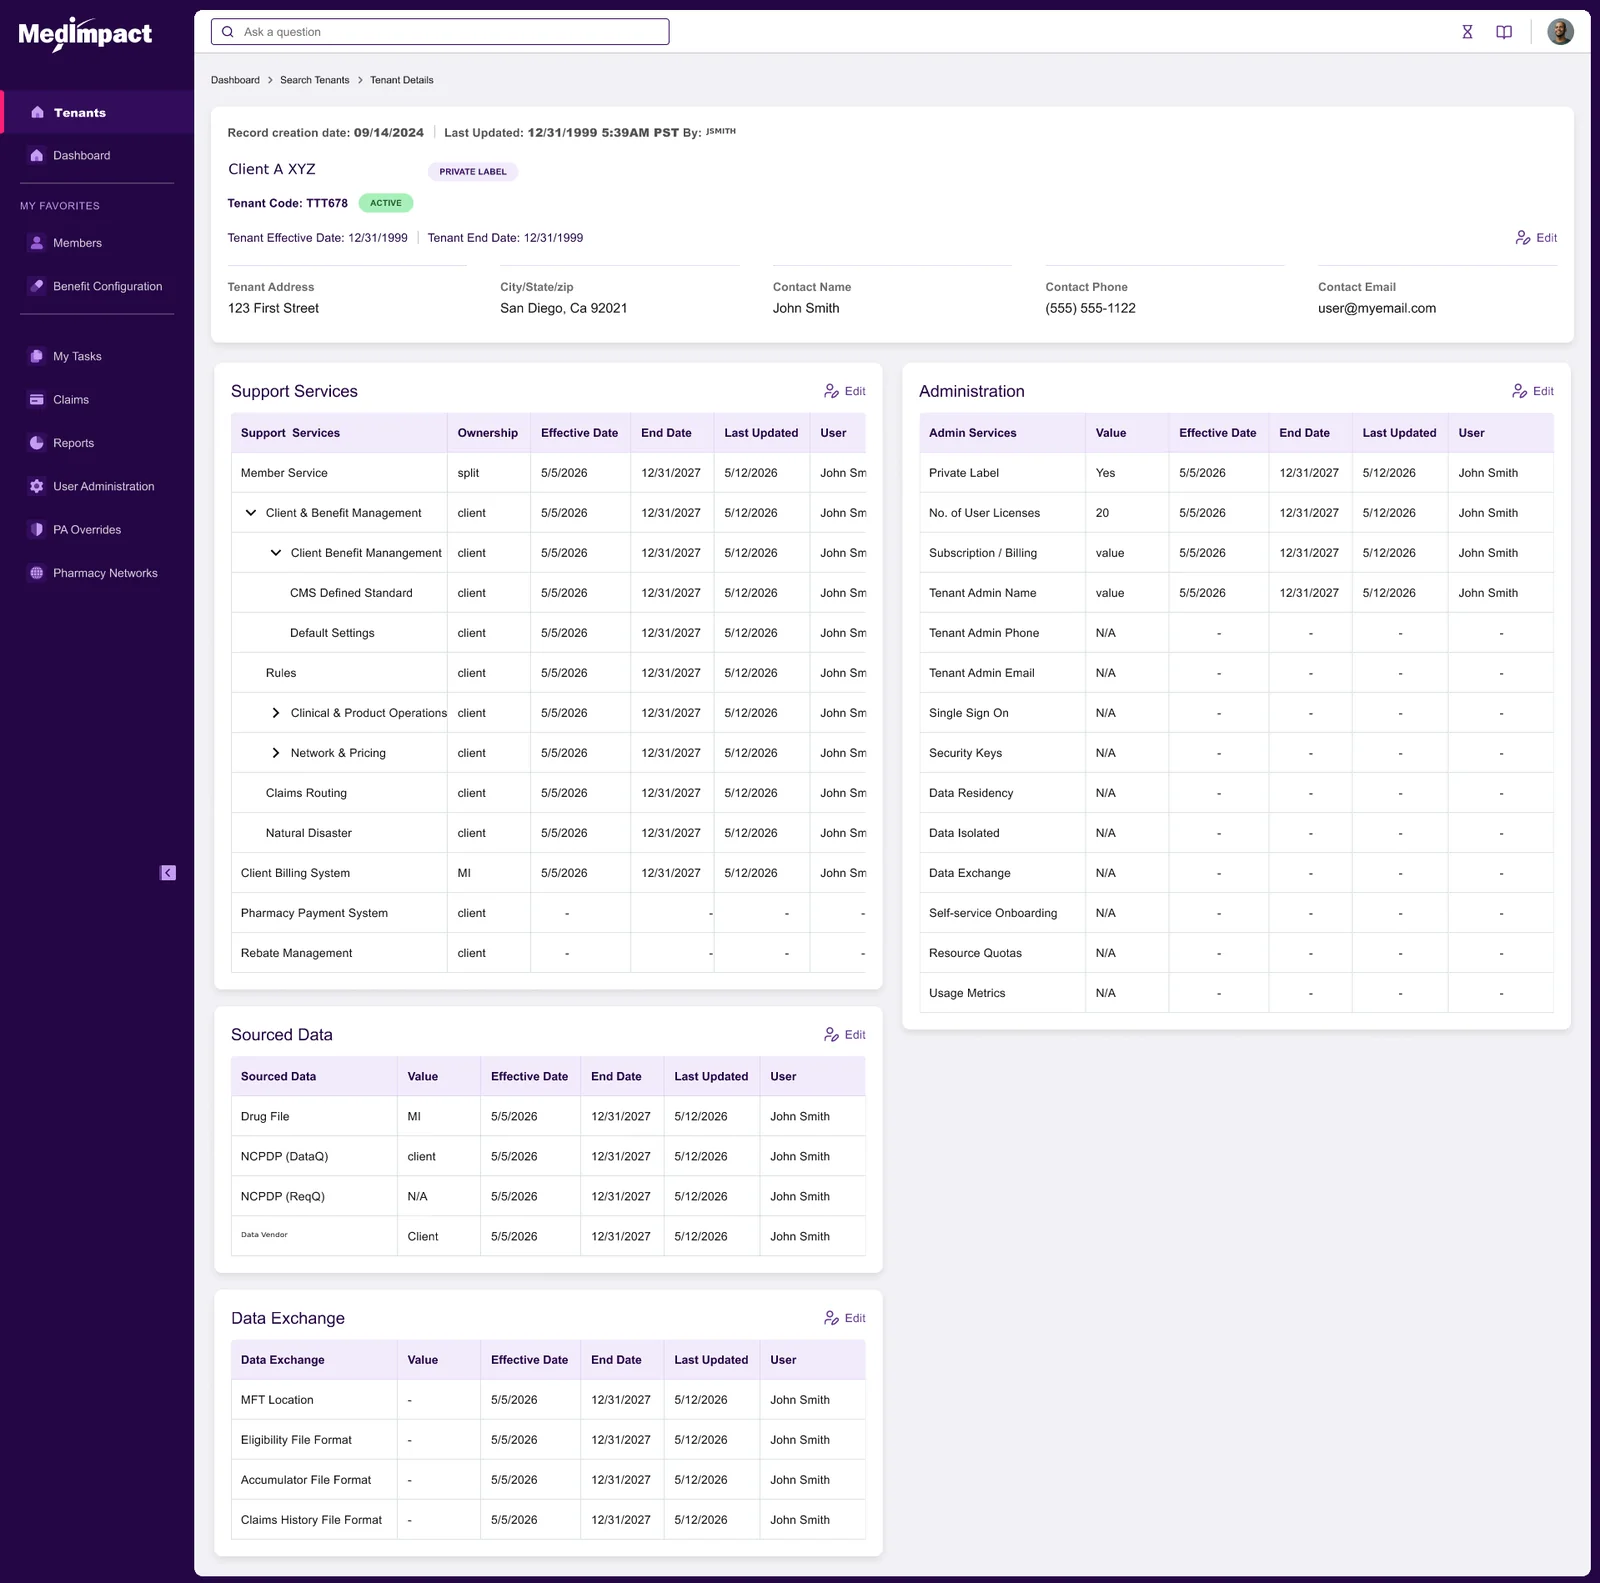Click edit icon in Administration panel
The width and height of the screenshot is (1600, 1583).
(1520, 391)
